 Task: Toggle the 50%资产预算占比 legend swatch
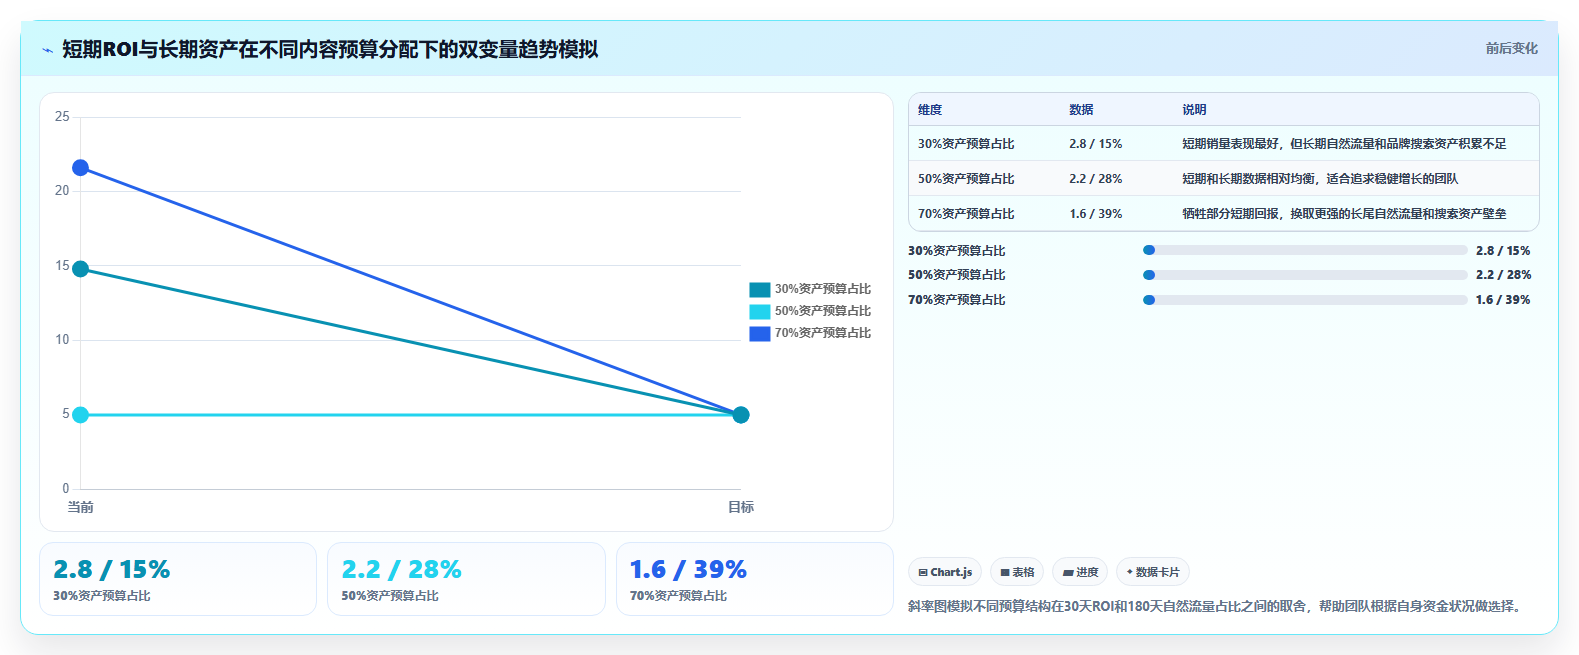coord(760,311)
